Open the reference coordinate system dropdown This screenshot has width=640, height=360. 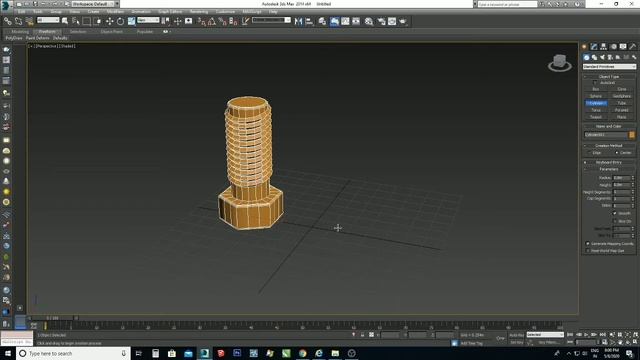(148, 20)
